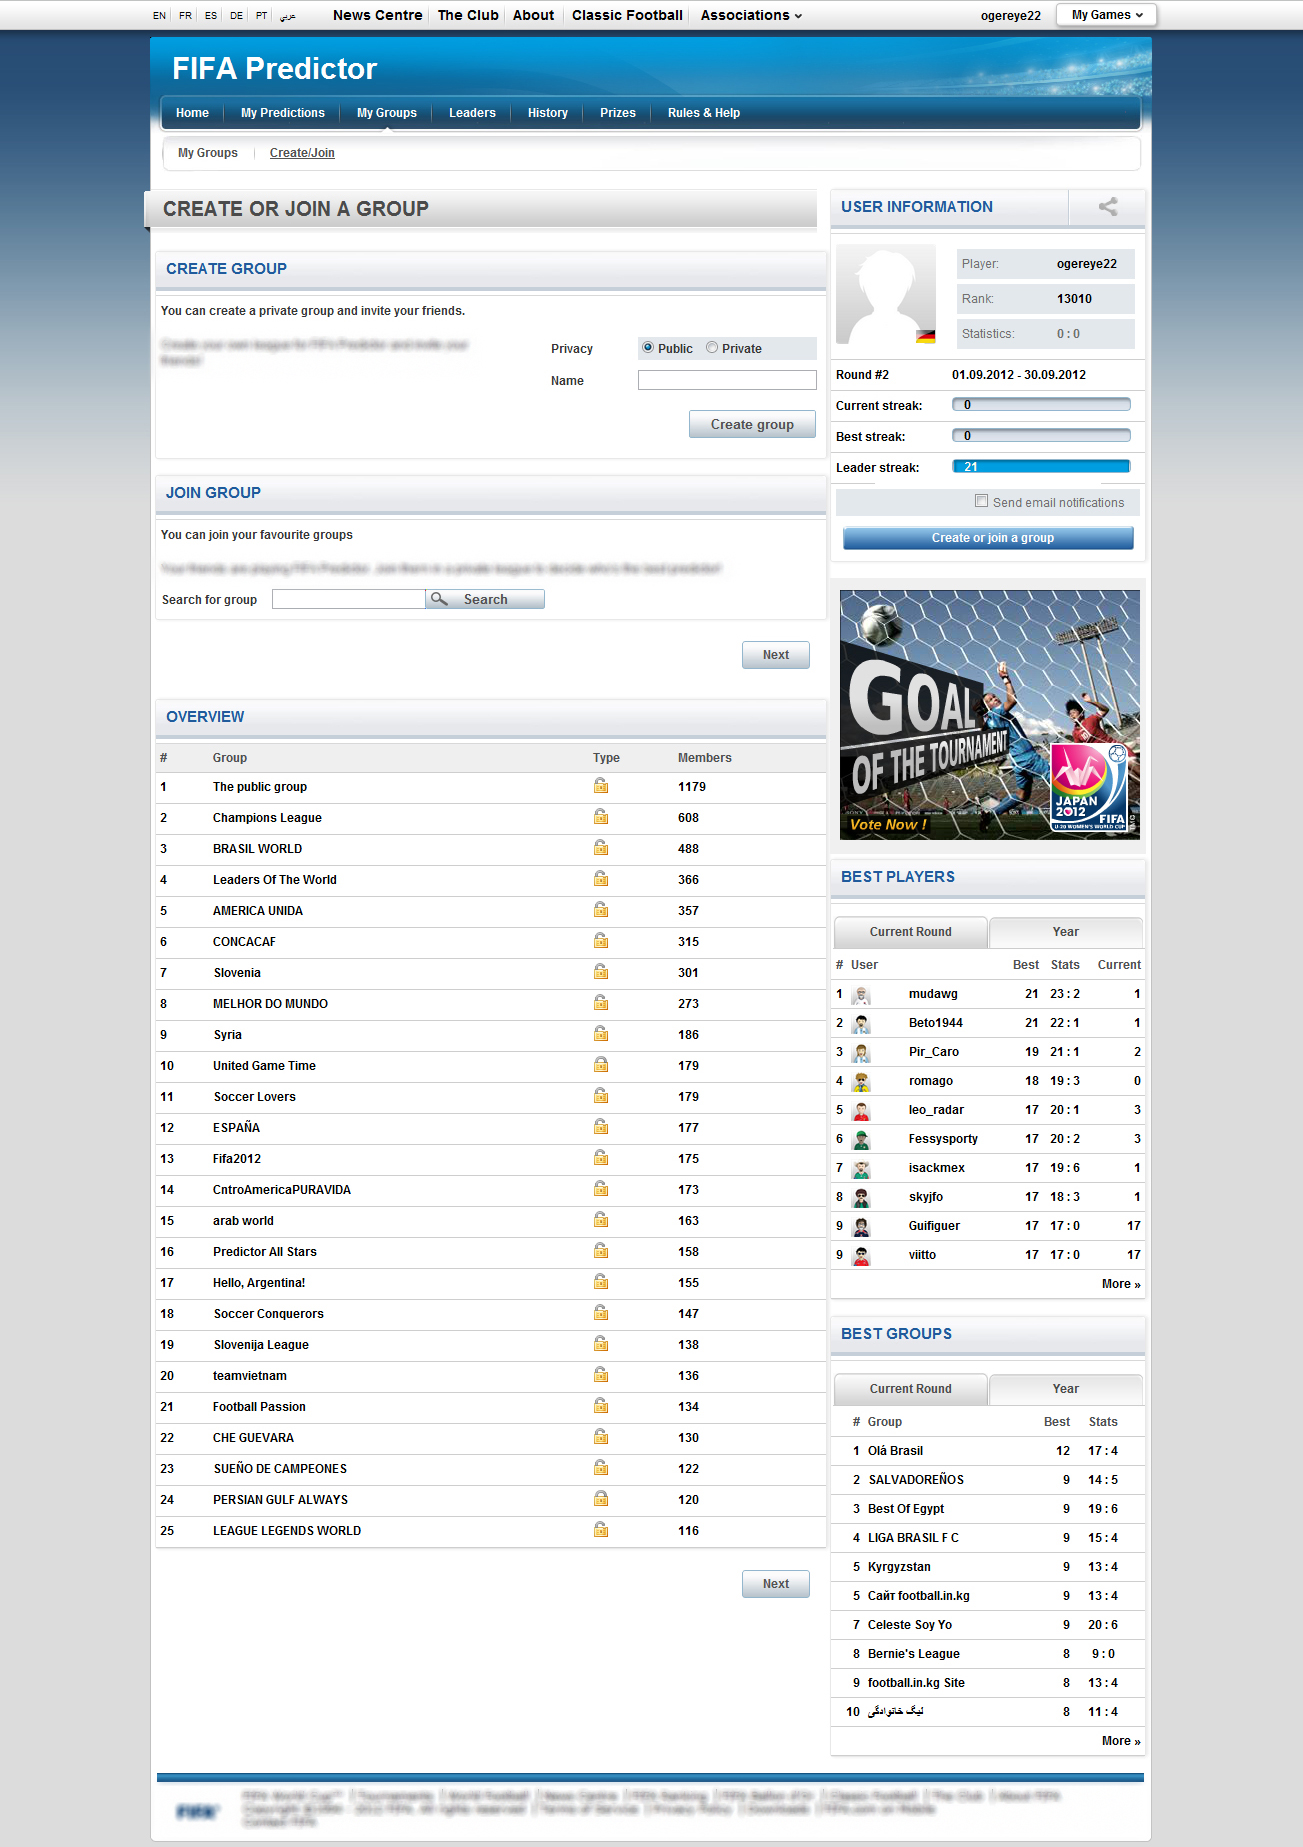Switch language to FR
Screen dimensions: 1303x1847
tap(185, 15)
